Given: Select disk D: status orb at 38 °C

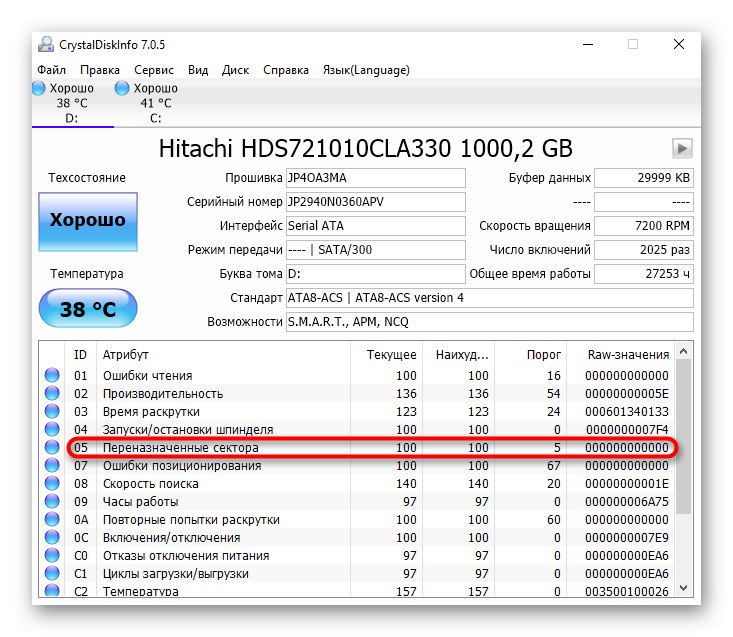Looking at the screenshot, I should (39, 89).
